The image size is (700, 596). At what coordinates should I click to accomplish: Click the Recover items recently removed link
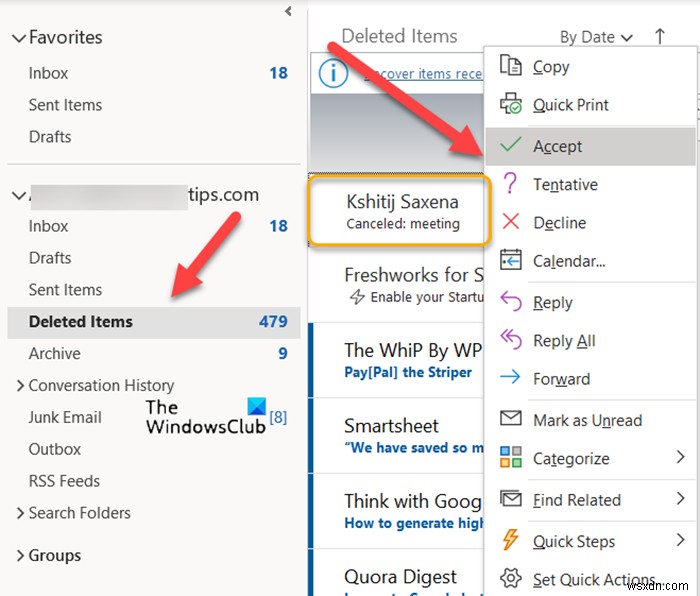point(422,73)
